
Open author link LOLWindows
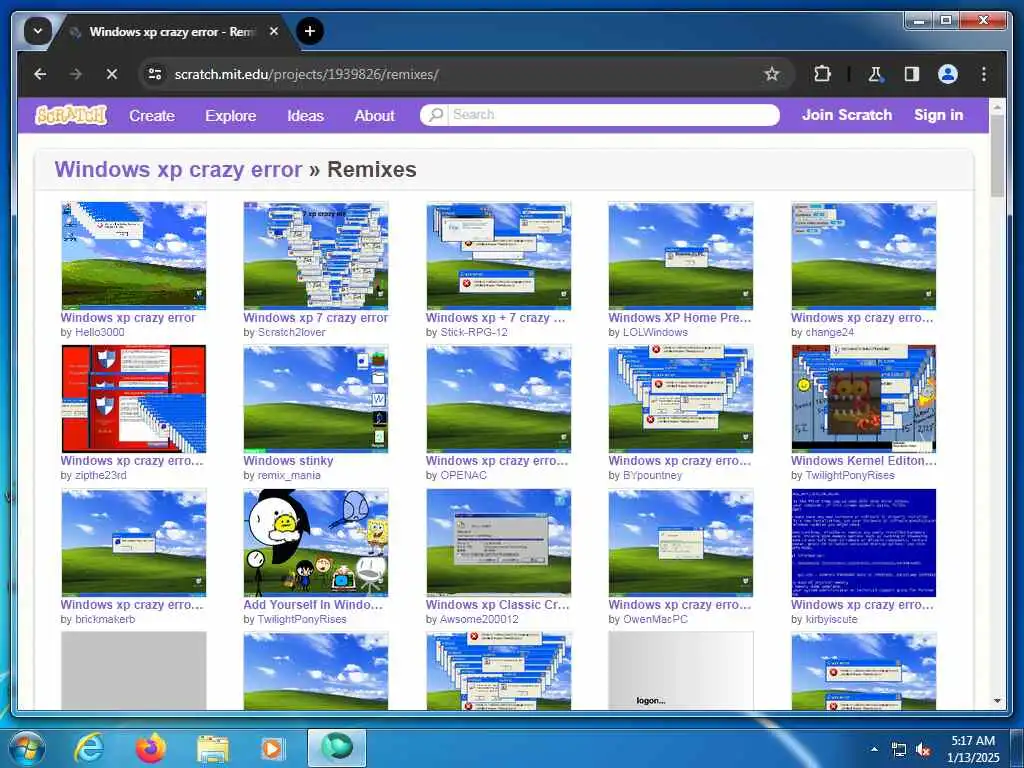click(655, 332)
